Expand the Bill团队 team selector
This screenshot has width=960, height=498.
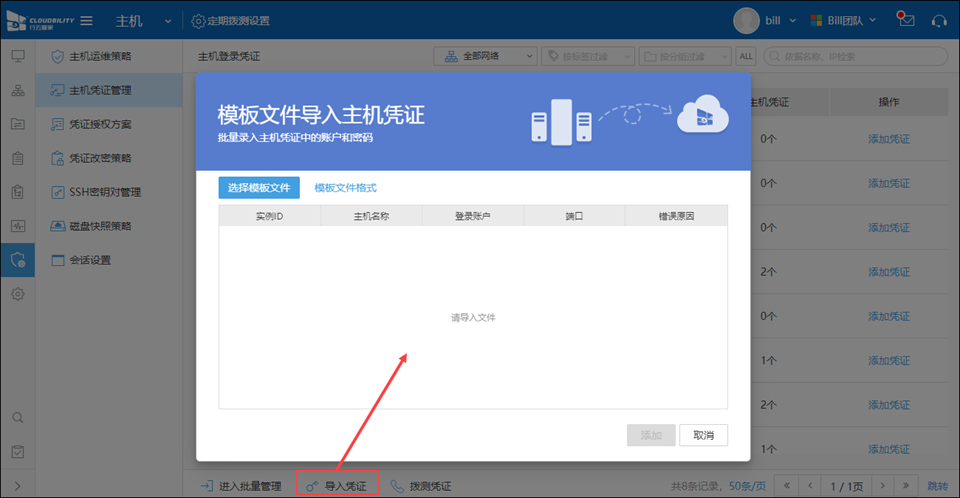tap(843, 20)
